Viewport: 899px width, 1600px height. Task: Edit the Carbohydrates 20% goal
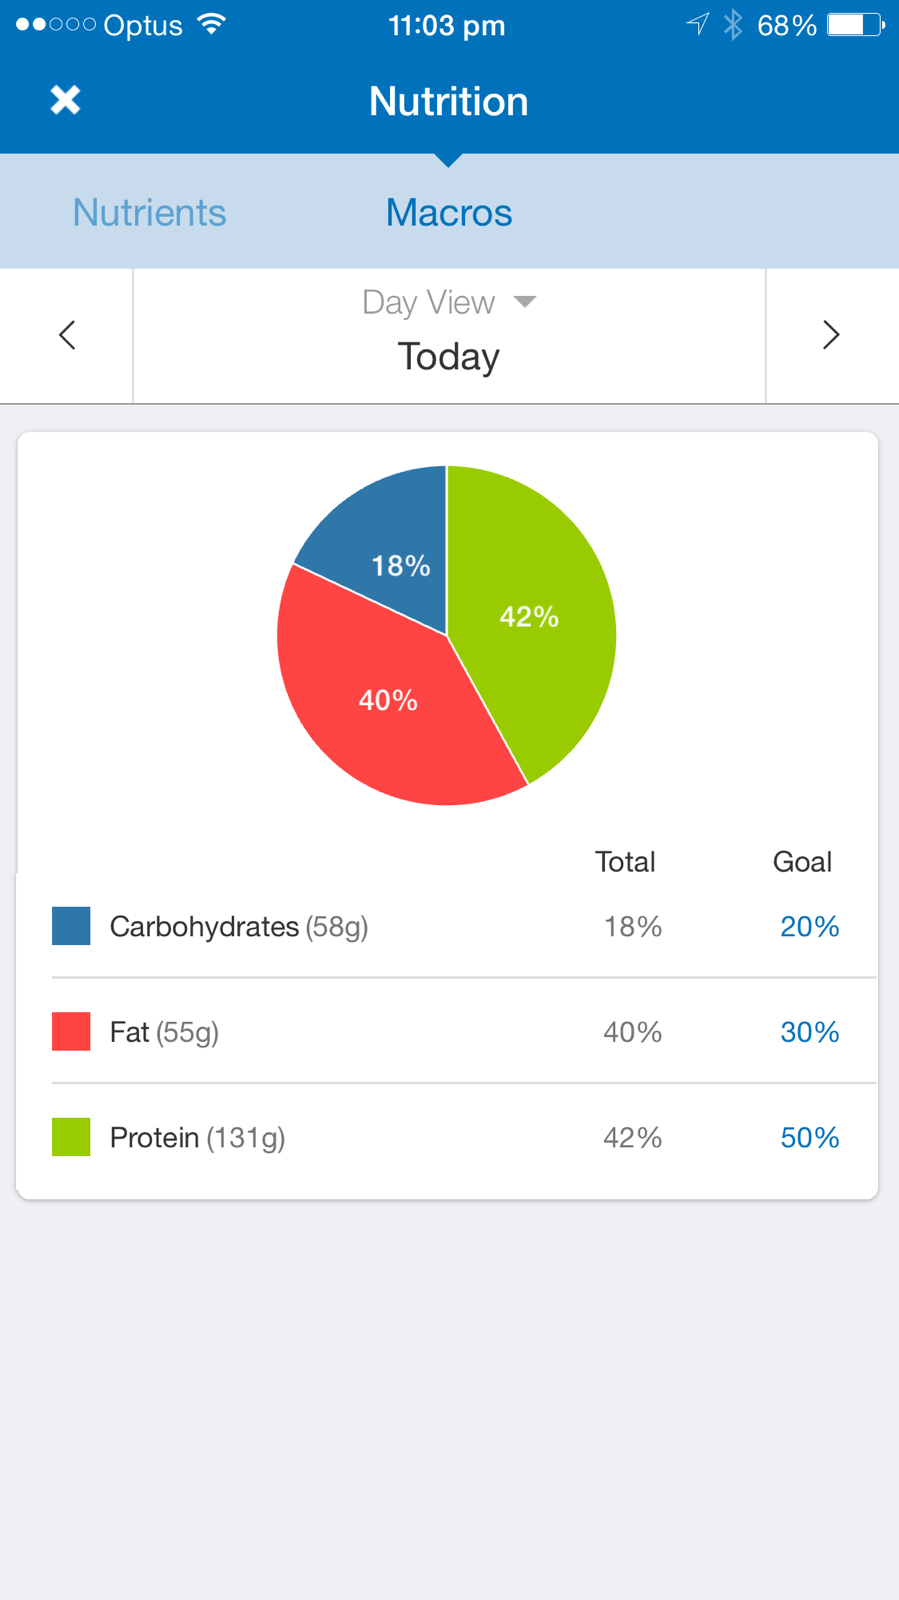tap(809, 927)
